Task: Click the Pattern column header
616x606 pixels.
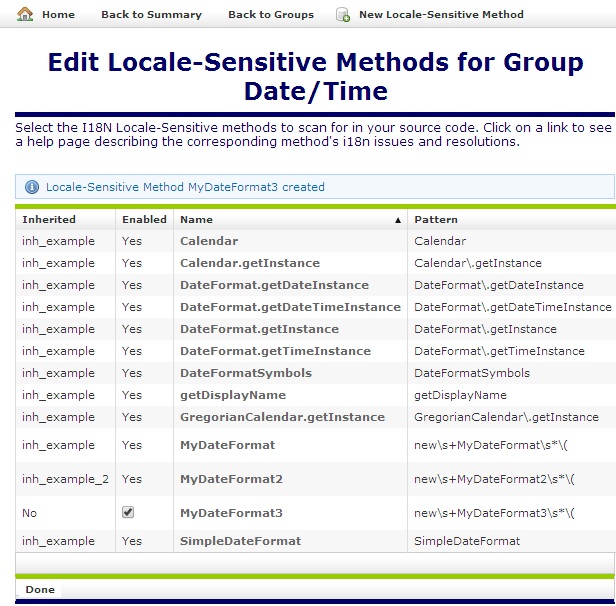Action: click(436, 219)
